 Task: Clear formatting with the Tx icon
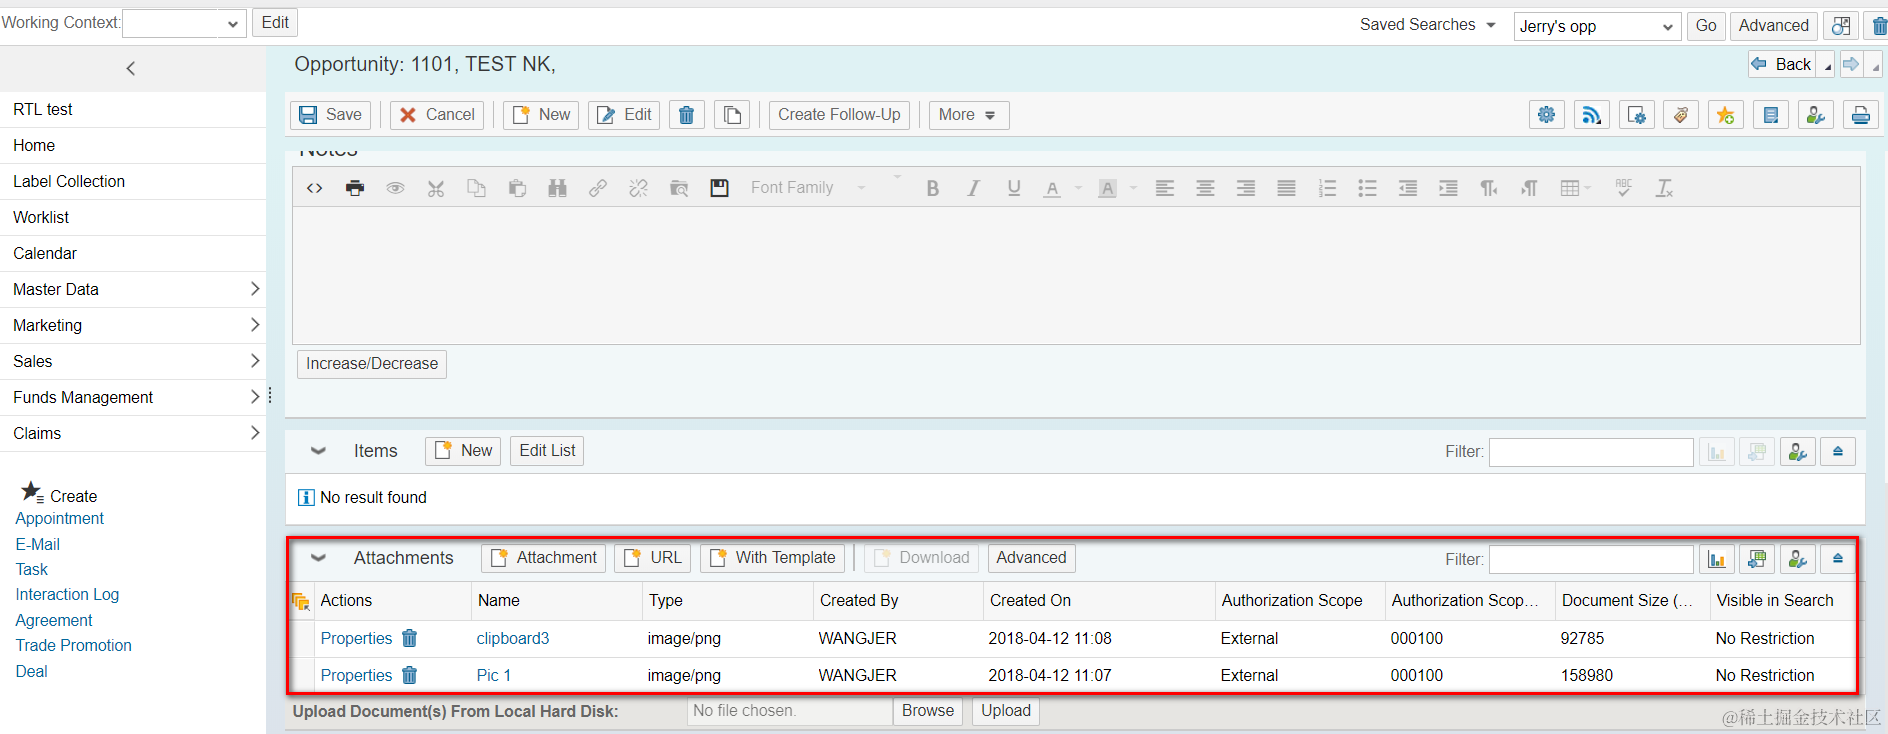coord(1664,188)
